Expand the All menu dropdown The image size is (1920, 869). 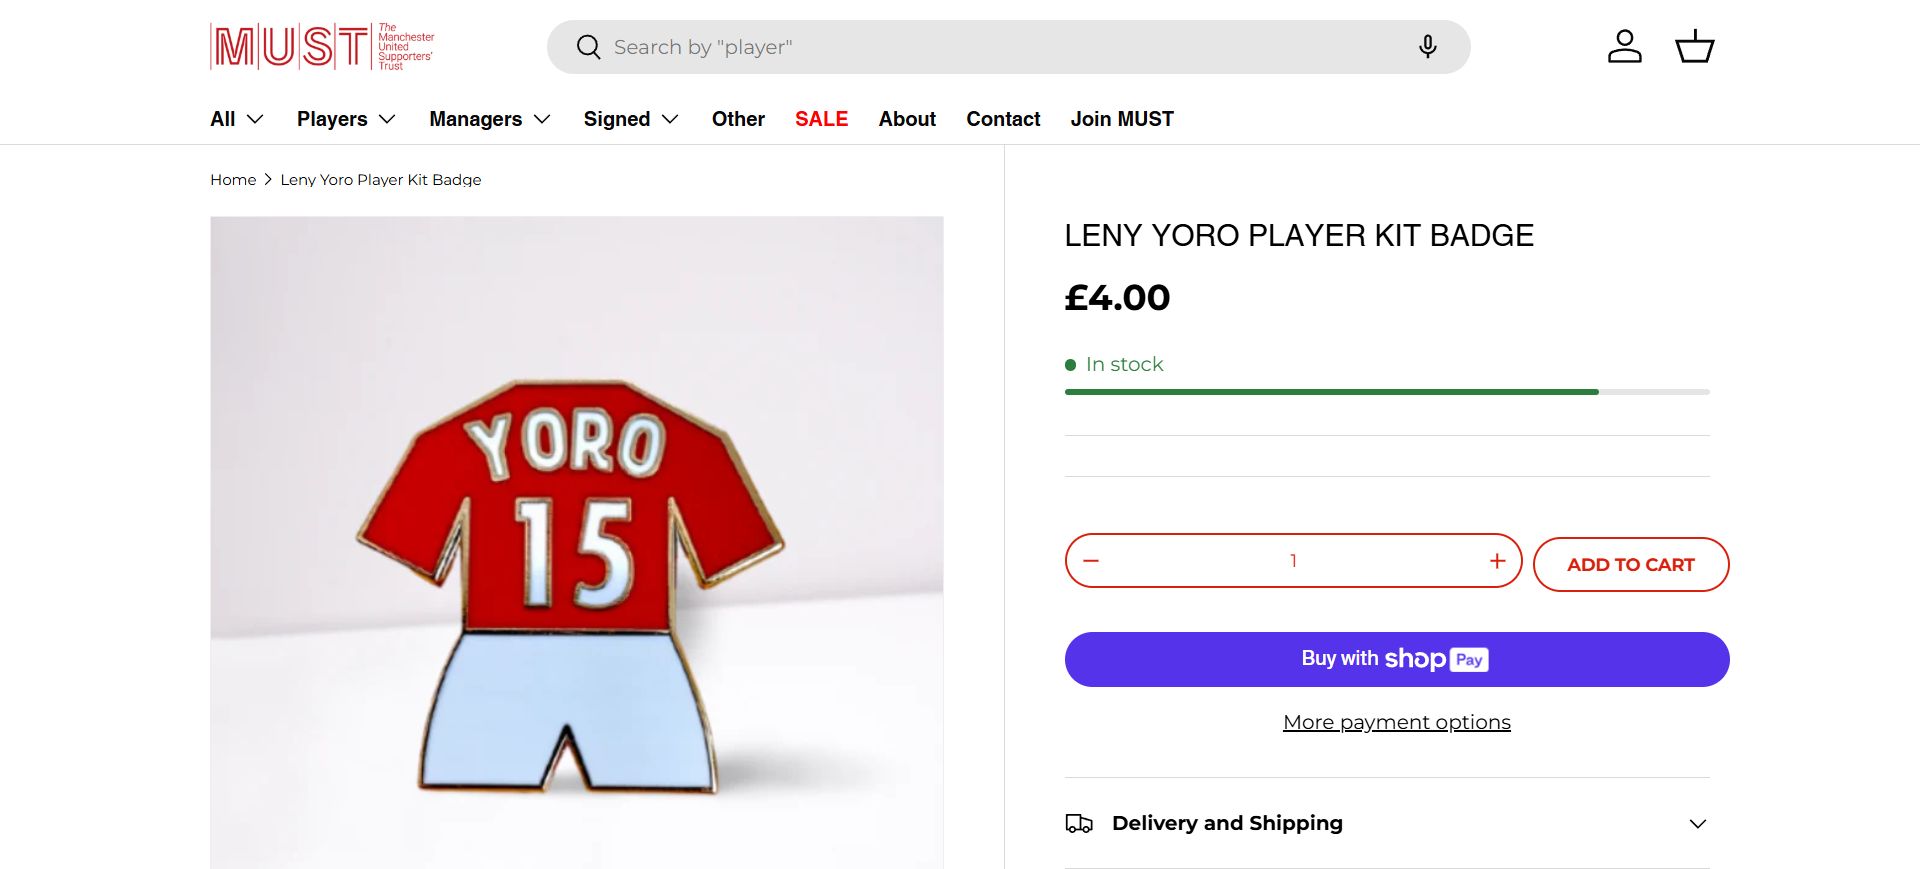coord(237,119)
